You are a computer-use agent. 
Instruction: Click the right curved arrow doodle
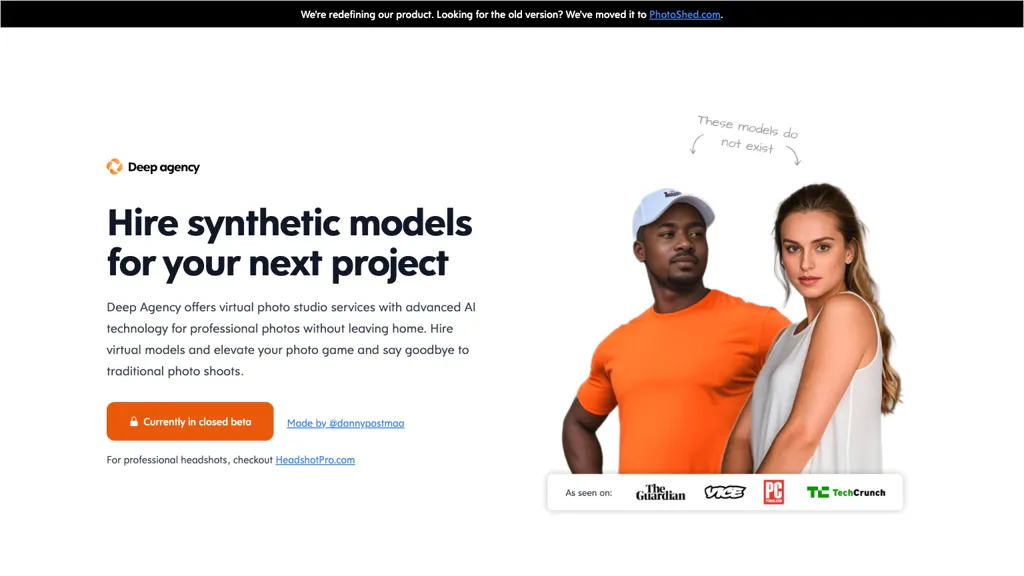pos(793,155)
